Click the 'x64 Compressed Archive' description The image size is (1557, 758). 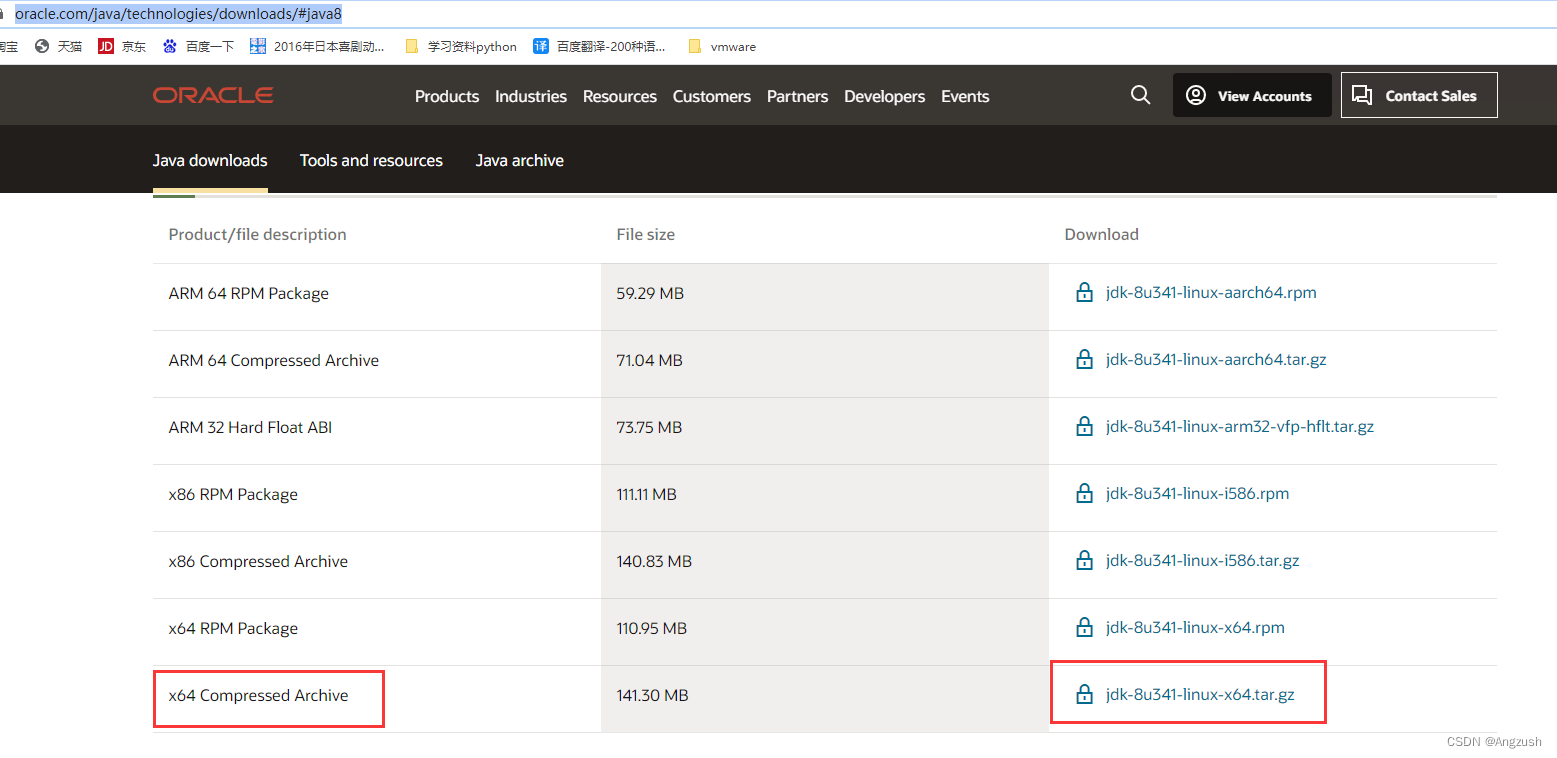click(258, 695)
